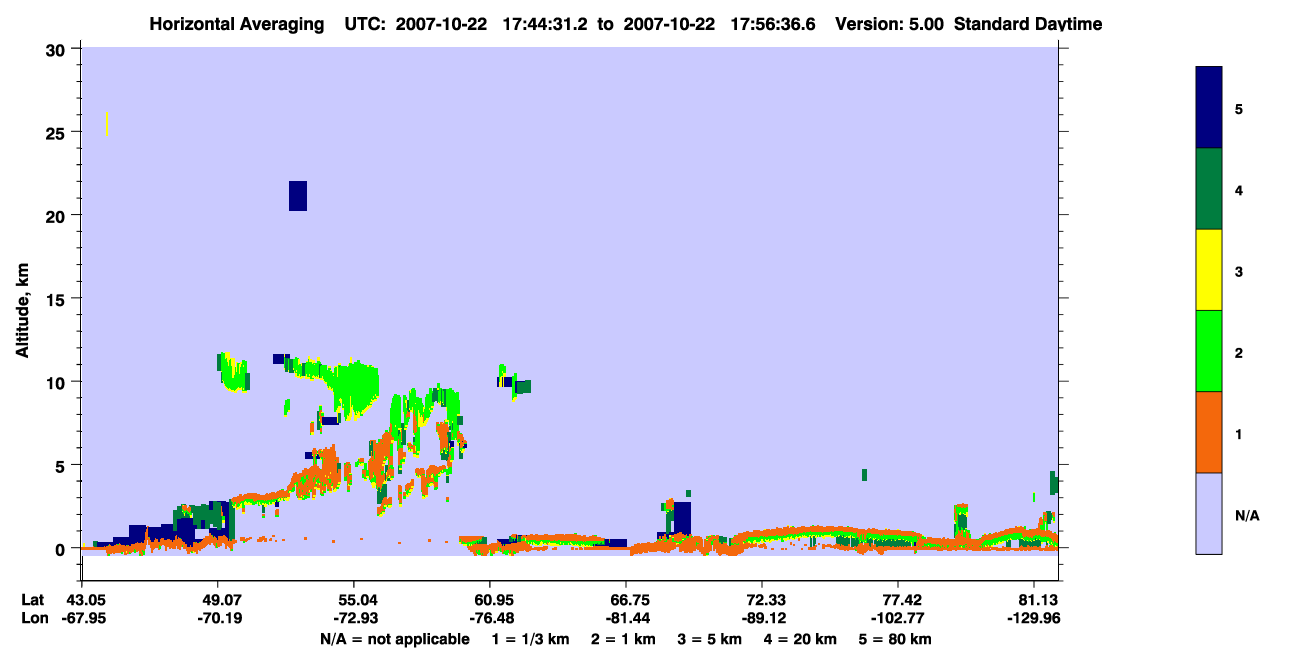The width and height of the screenshot is (1300, 667).
Task: Click the lavender N/A color swatch
Action: [x=1209, y=513]
